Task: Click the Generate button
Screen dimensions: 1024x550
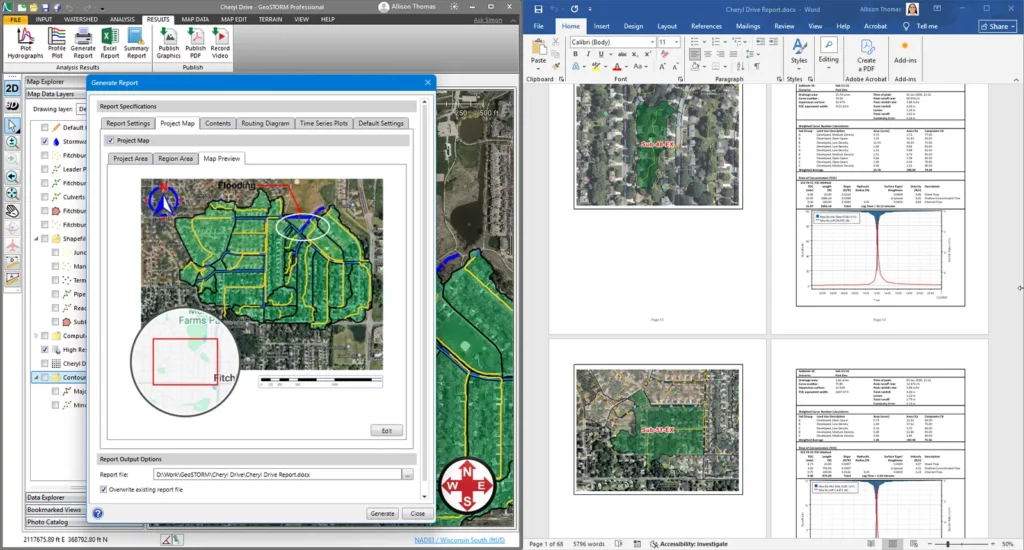Action: 383,513
